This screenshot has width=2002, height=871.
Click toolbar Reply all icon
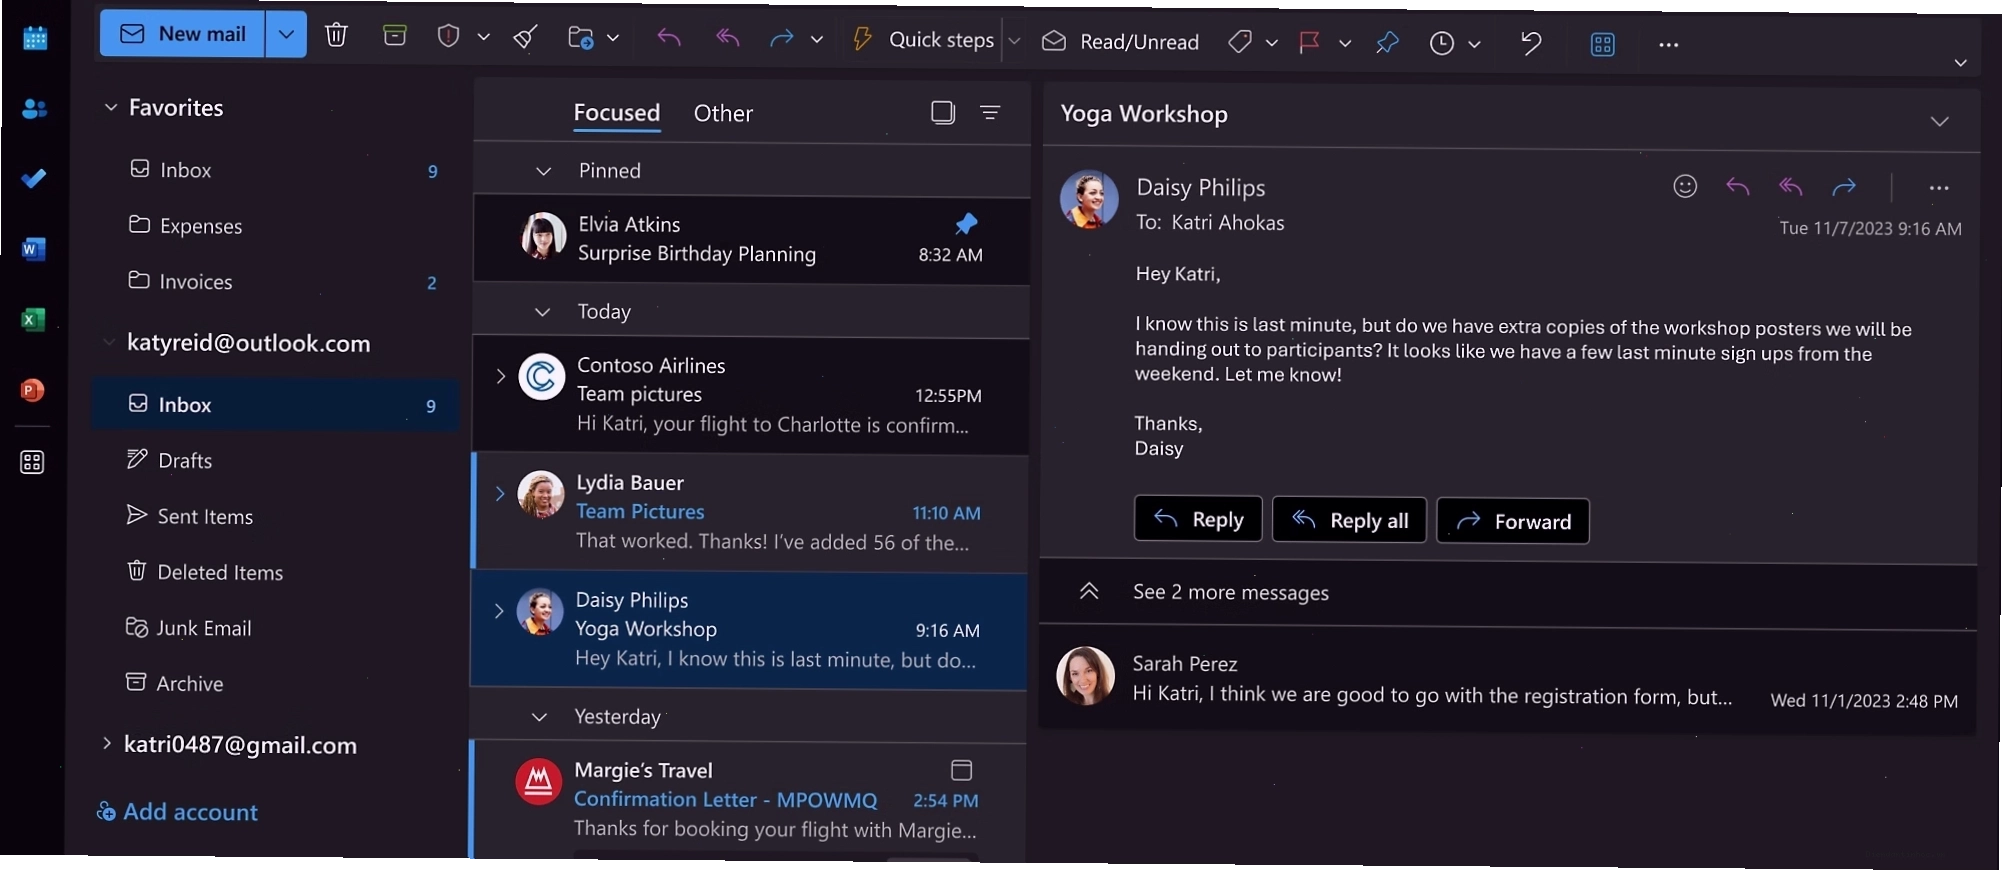728,38
